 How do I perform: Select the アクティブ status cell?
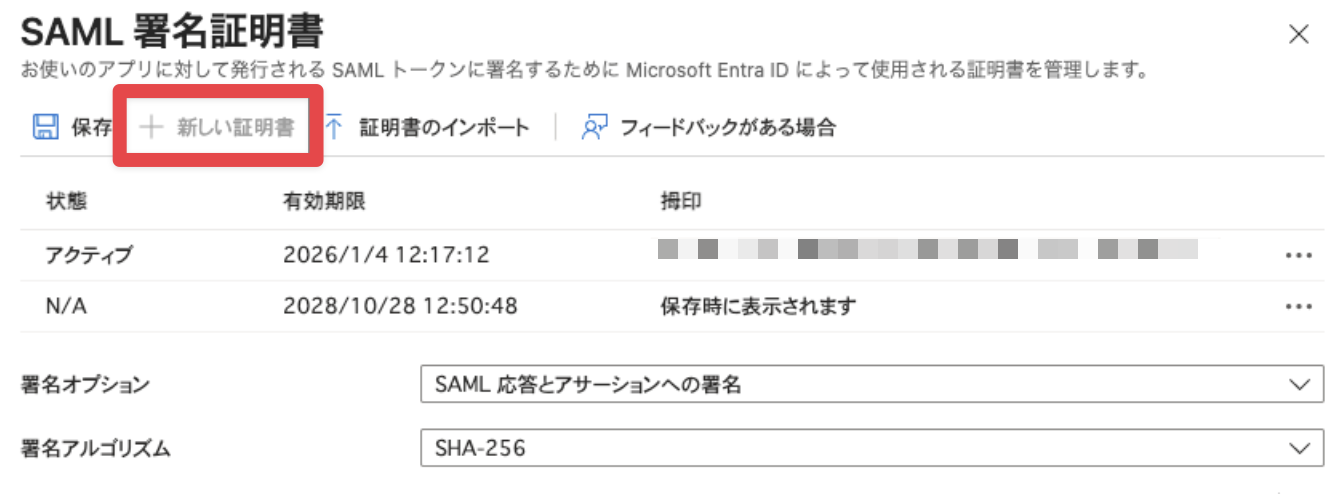(x=89, y=255)
